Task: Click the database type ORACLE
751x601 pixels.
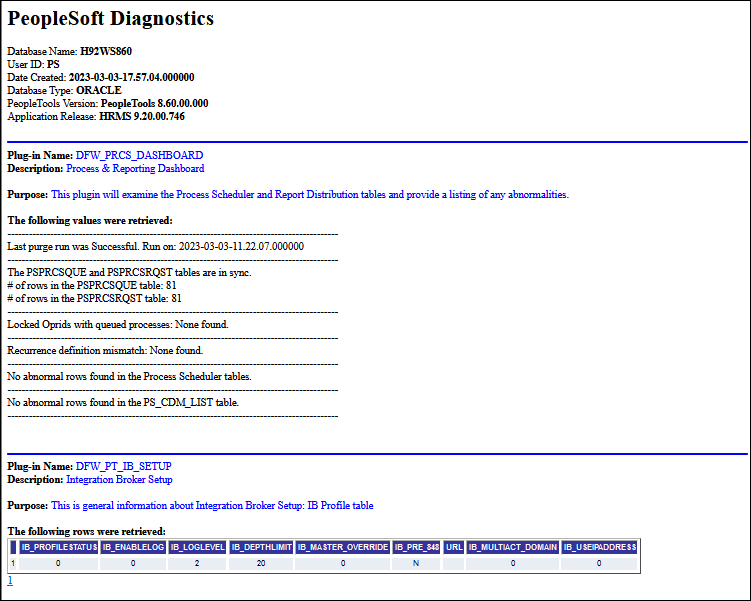Action: click(99, 90)
